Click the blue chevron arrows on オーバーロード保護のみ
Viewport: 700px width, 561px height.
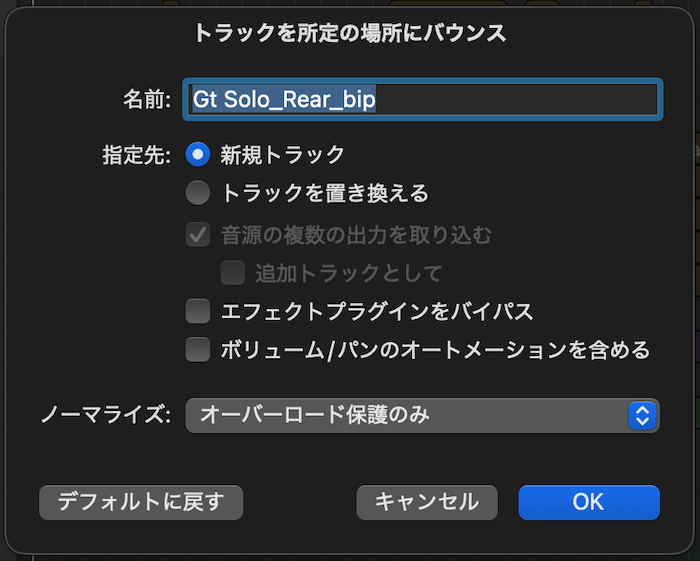click(x=642, y=415)
